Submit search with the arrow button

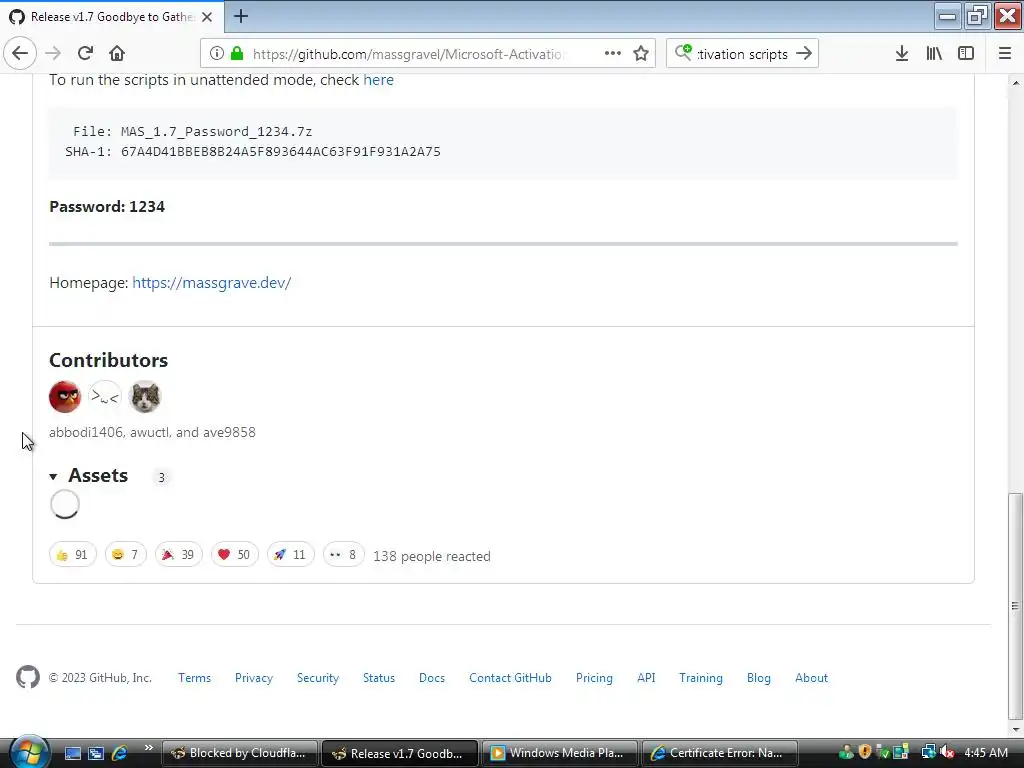804,54
